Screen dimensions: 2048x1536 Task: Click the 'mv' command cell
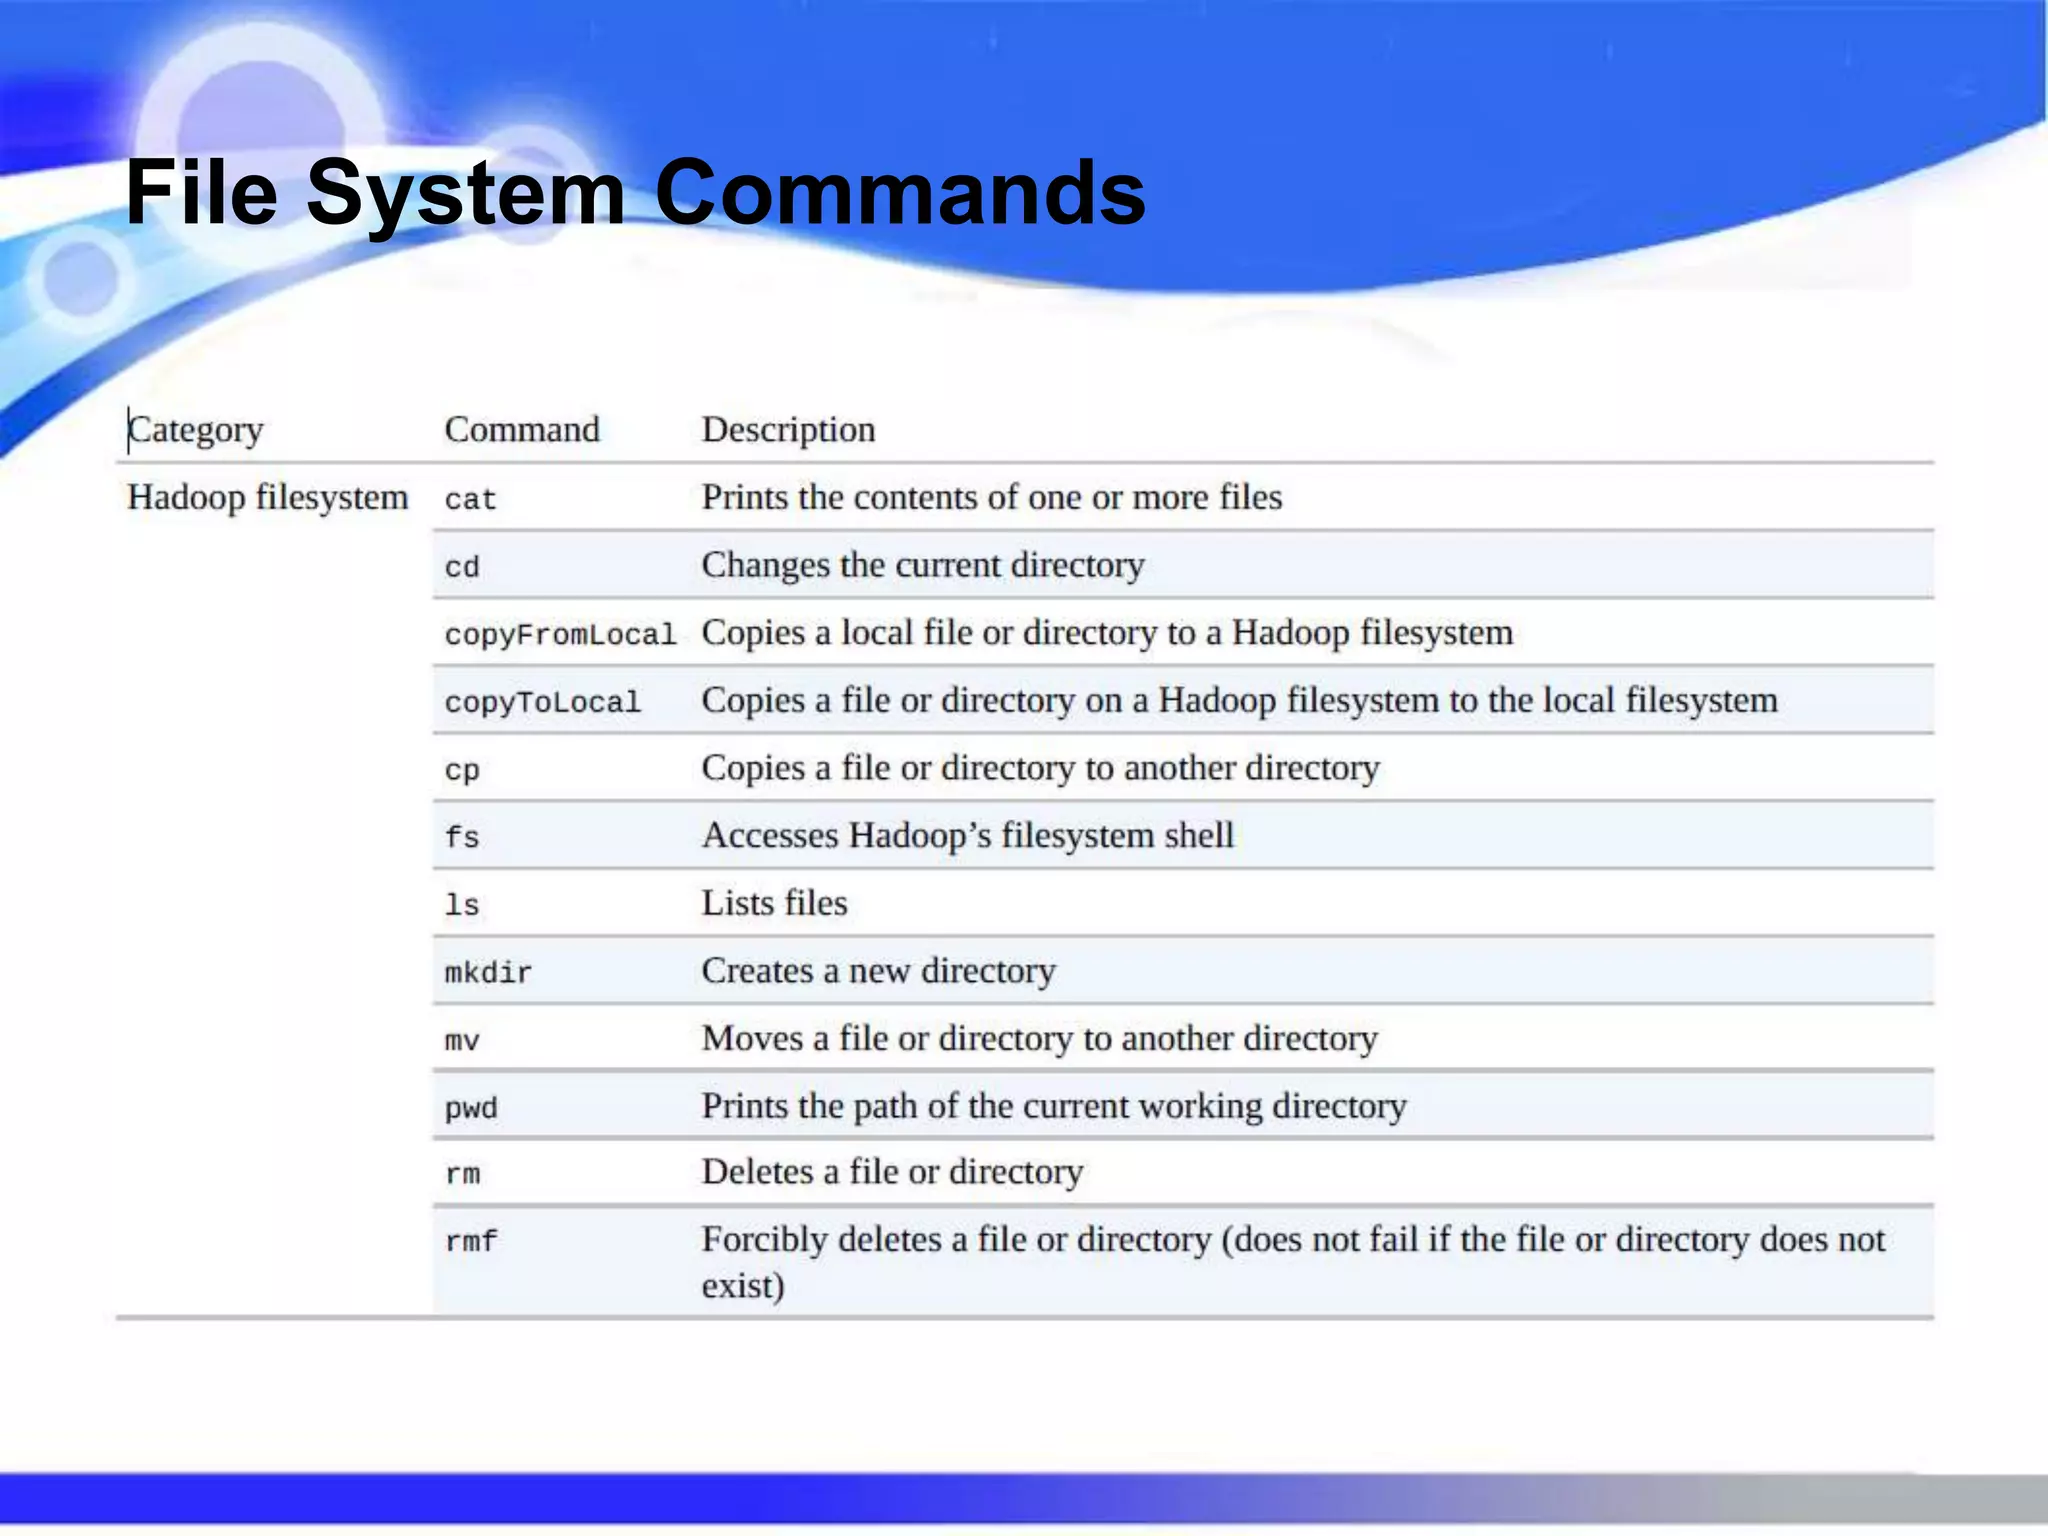point(462,1042)
